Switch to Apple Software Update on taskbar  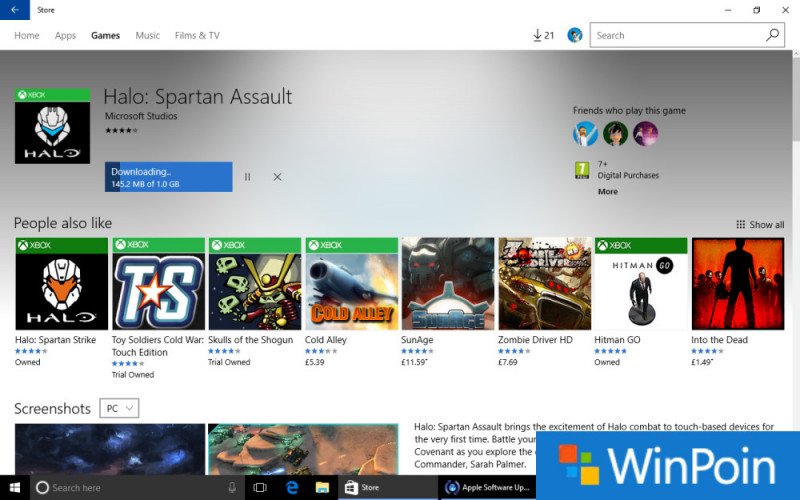coord(487,488)
